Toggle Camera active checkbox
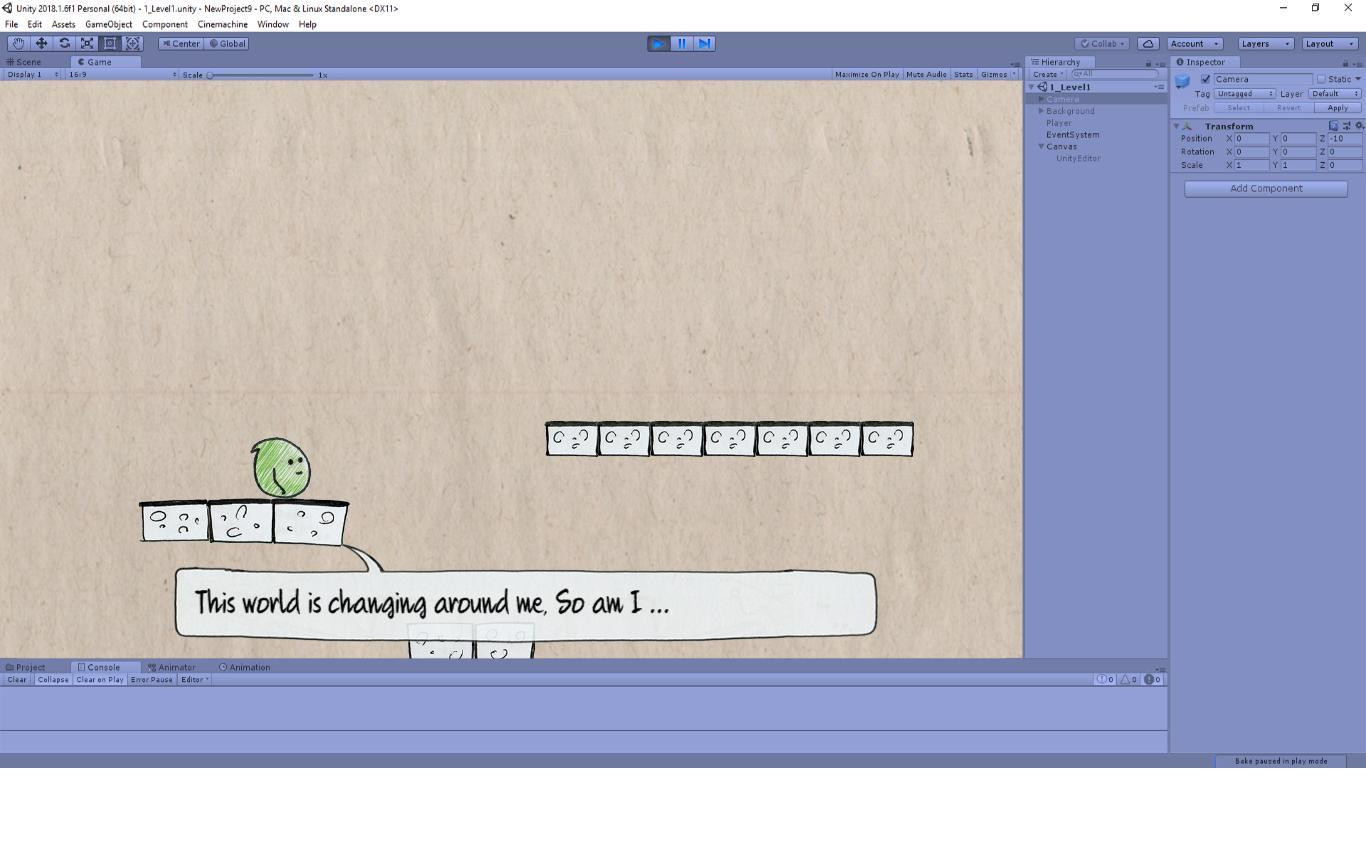 pos(1205,79)
